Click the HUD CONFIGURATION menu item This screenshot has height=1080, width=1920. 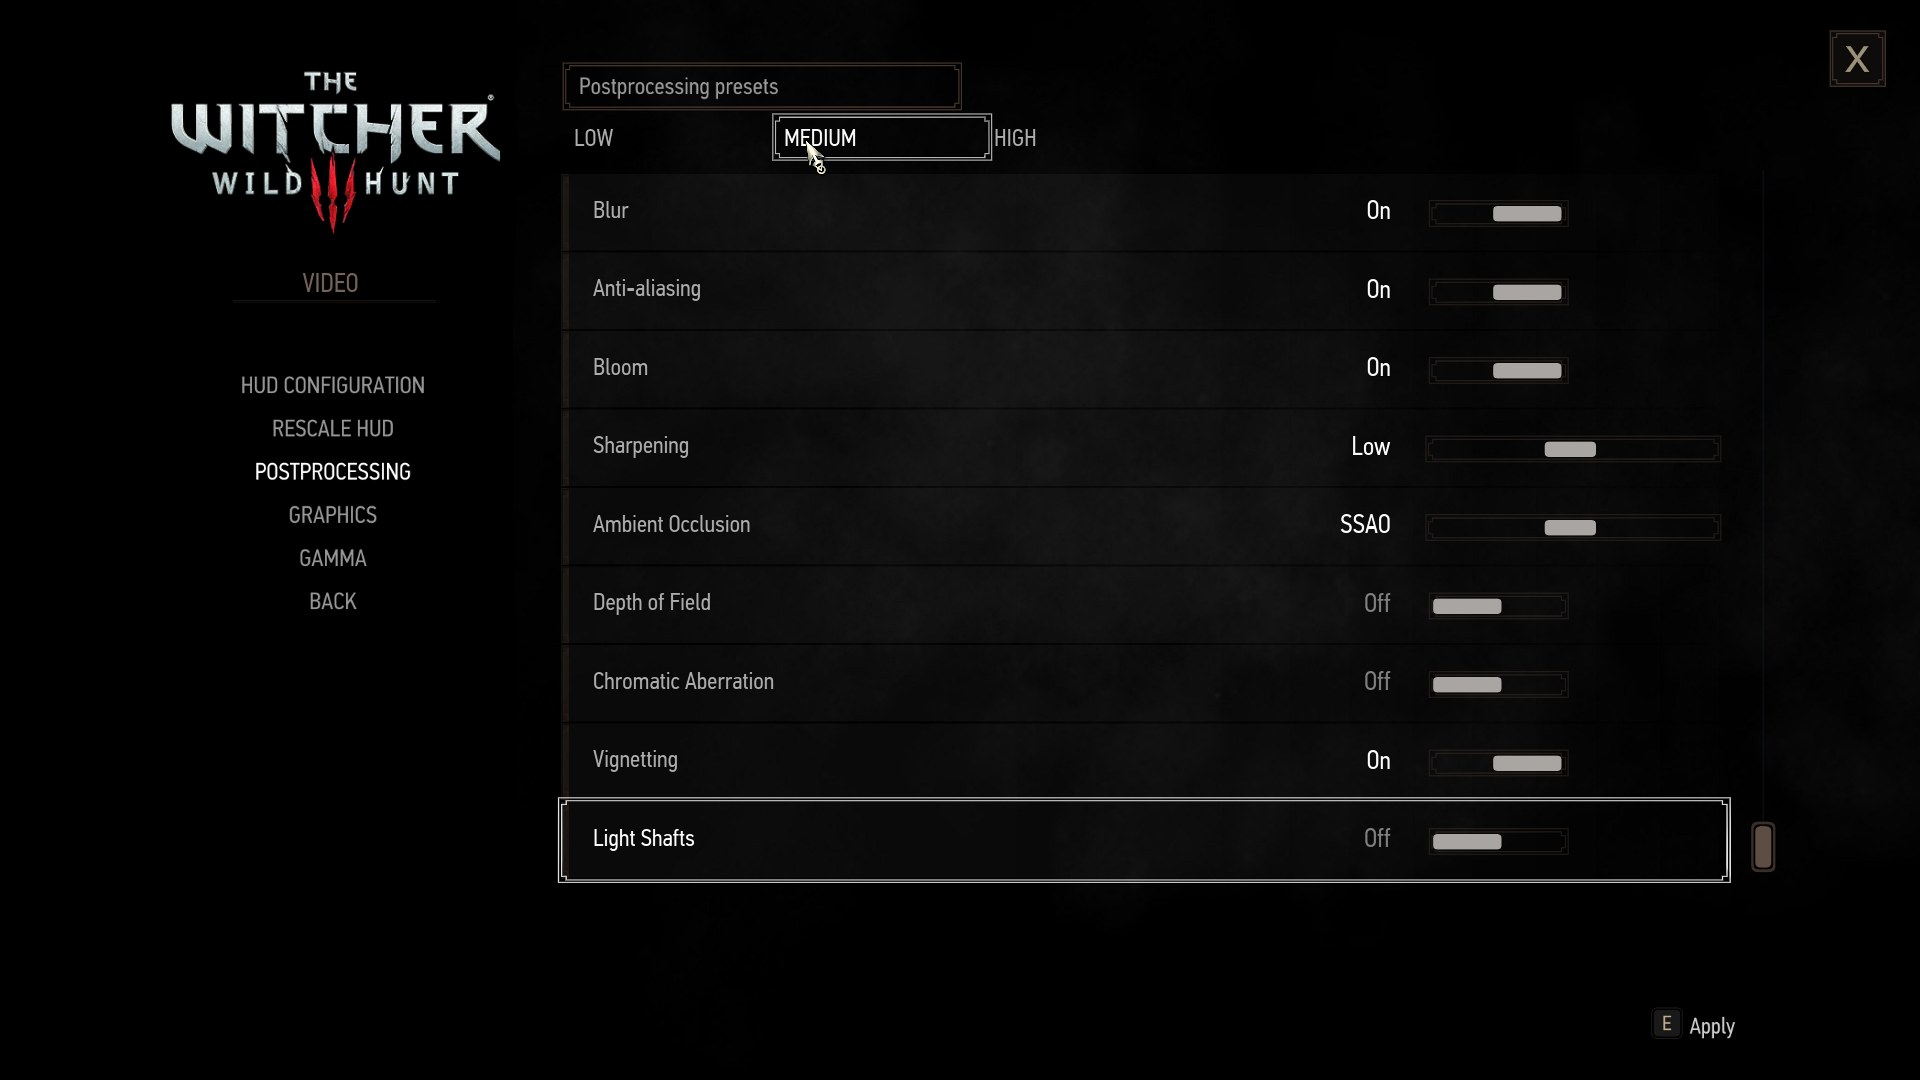pyautogui.click(x=332, y=385)
